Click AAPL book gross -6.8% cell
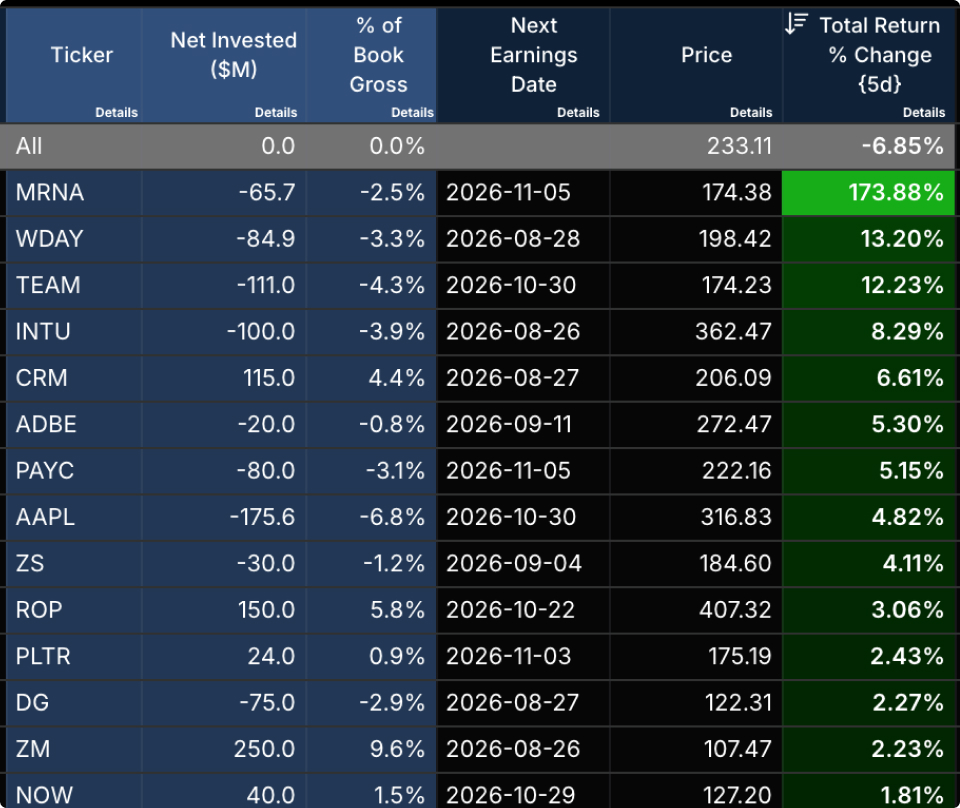The height and width of the screenshot is (808, 960). pos(371,517)
